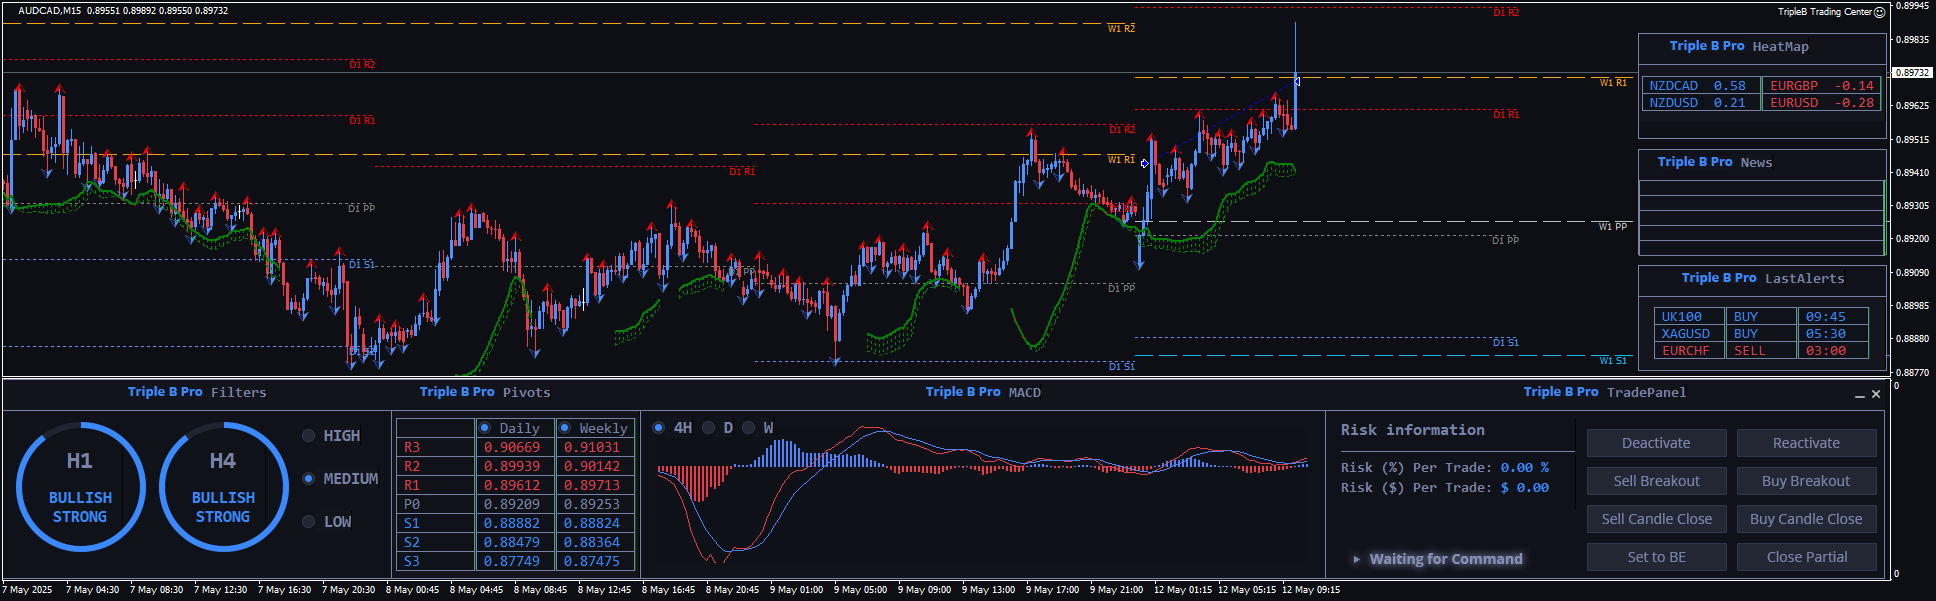
Task: Close the TradePanel with the X icon
Action: click(x=1876, y=394)
